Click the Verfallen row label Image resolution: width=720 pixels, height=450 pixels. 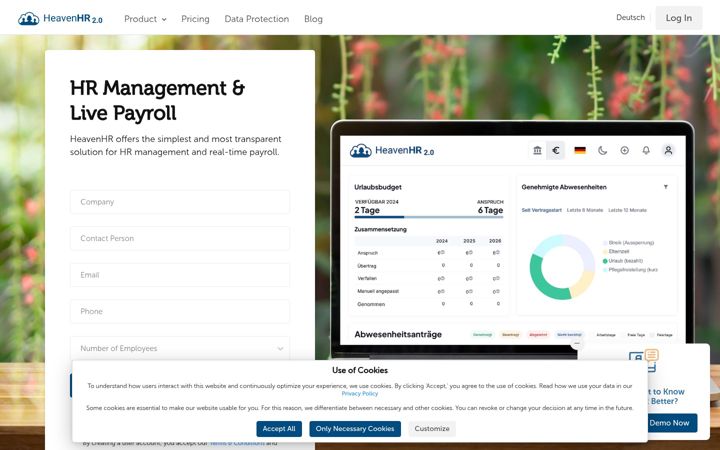pos(367,279)
